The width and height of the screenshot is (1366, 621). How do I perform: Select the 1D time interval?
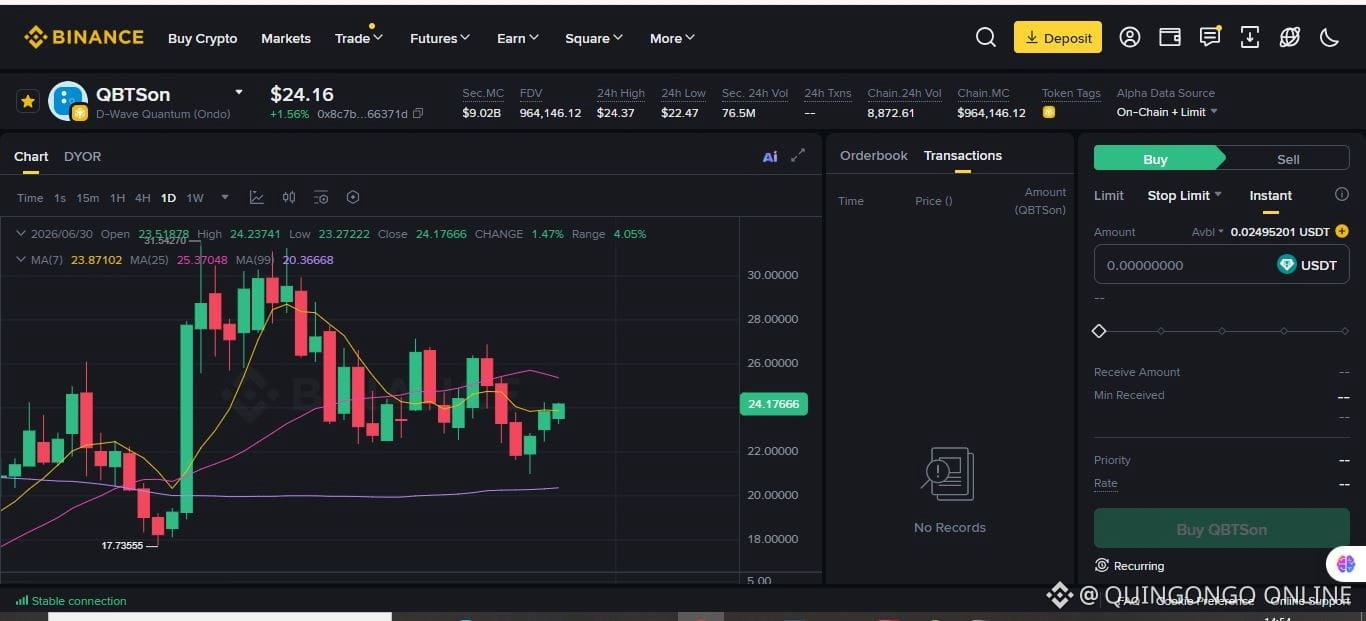tap(168, 198)
